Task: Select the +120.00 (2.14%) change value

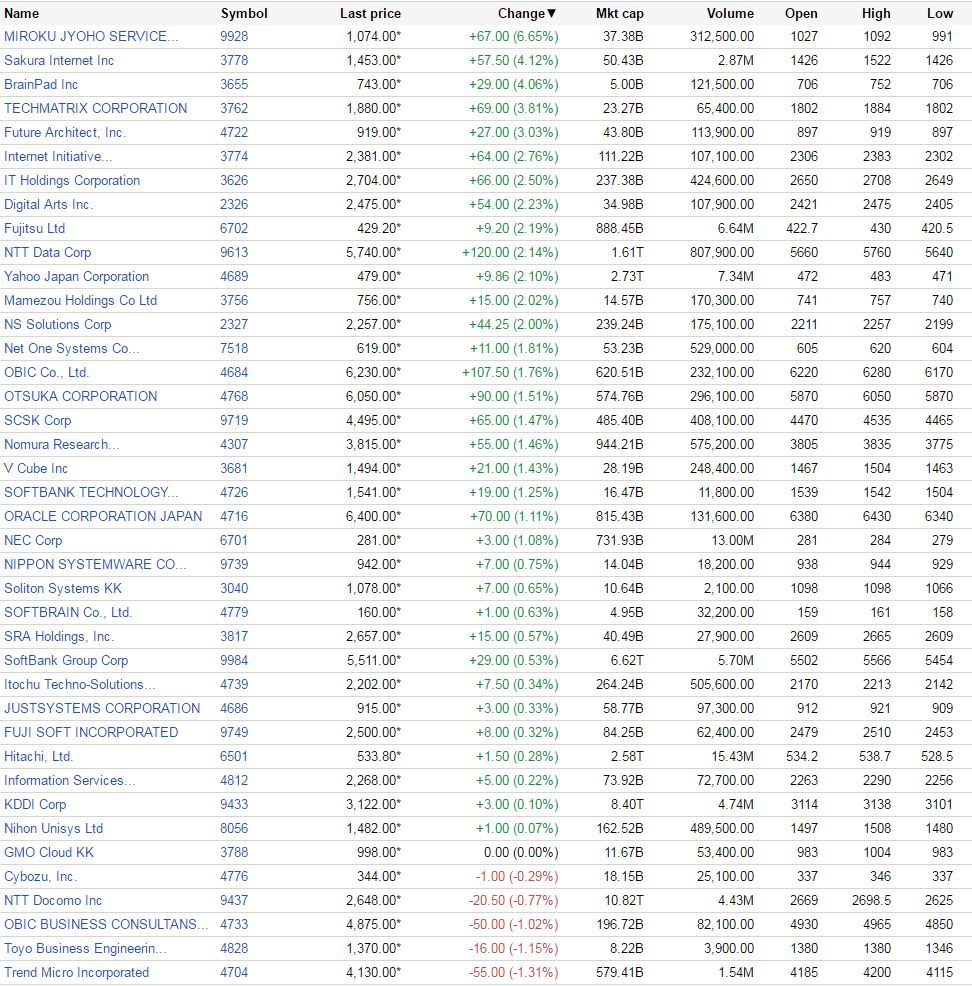Action: (510, 252)
